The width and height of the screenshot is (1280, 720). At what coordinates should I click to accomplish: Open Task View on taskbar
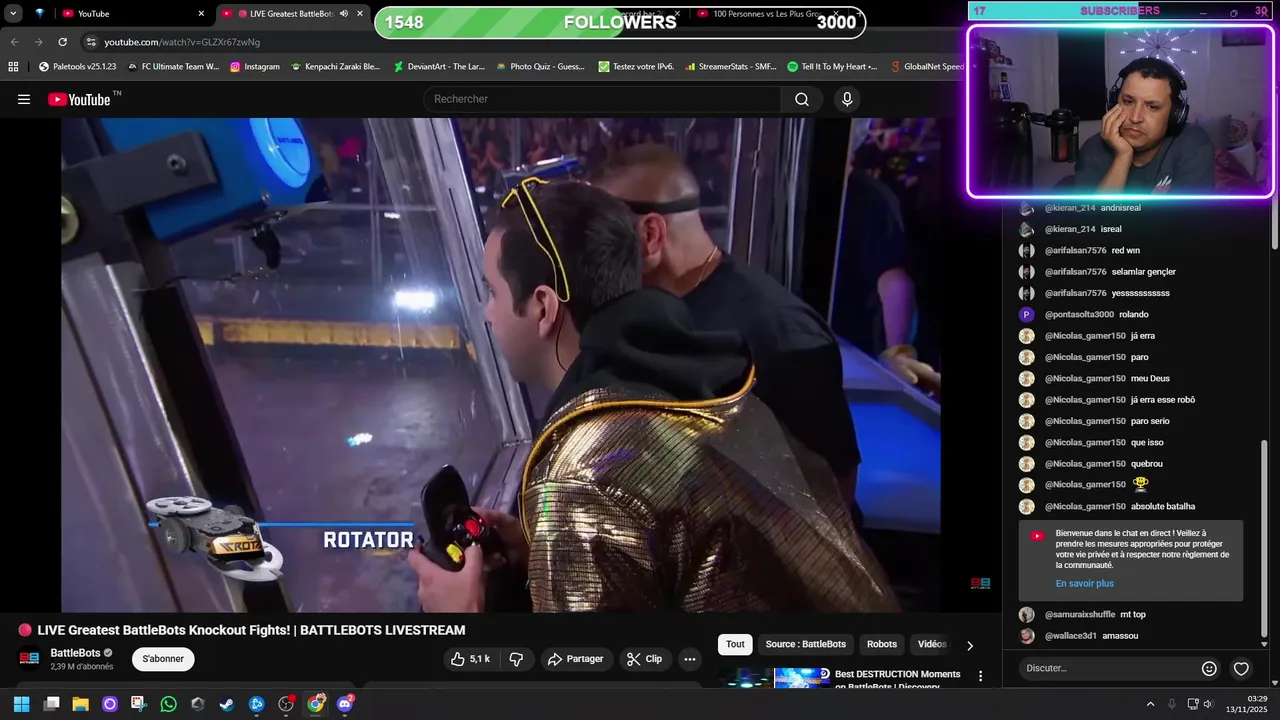pyautogui.click(x=51, y=704)
